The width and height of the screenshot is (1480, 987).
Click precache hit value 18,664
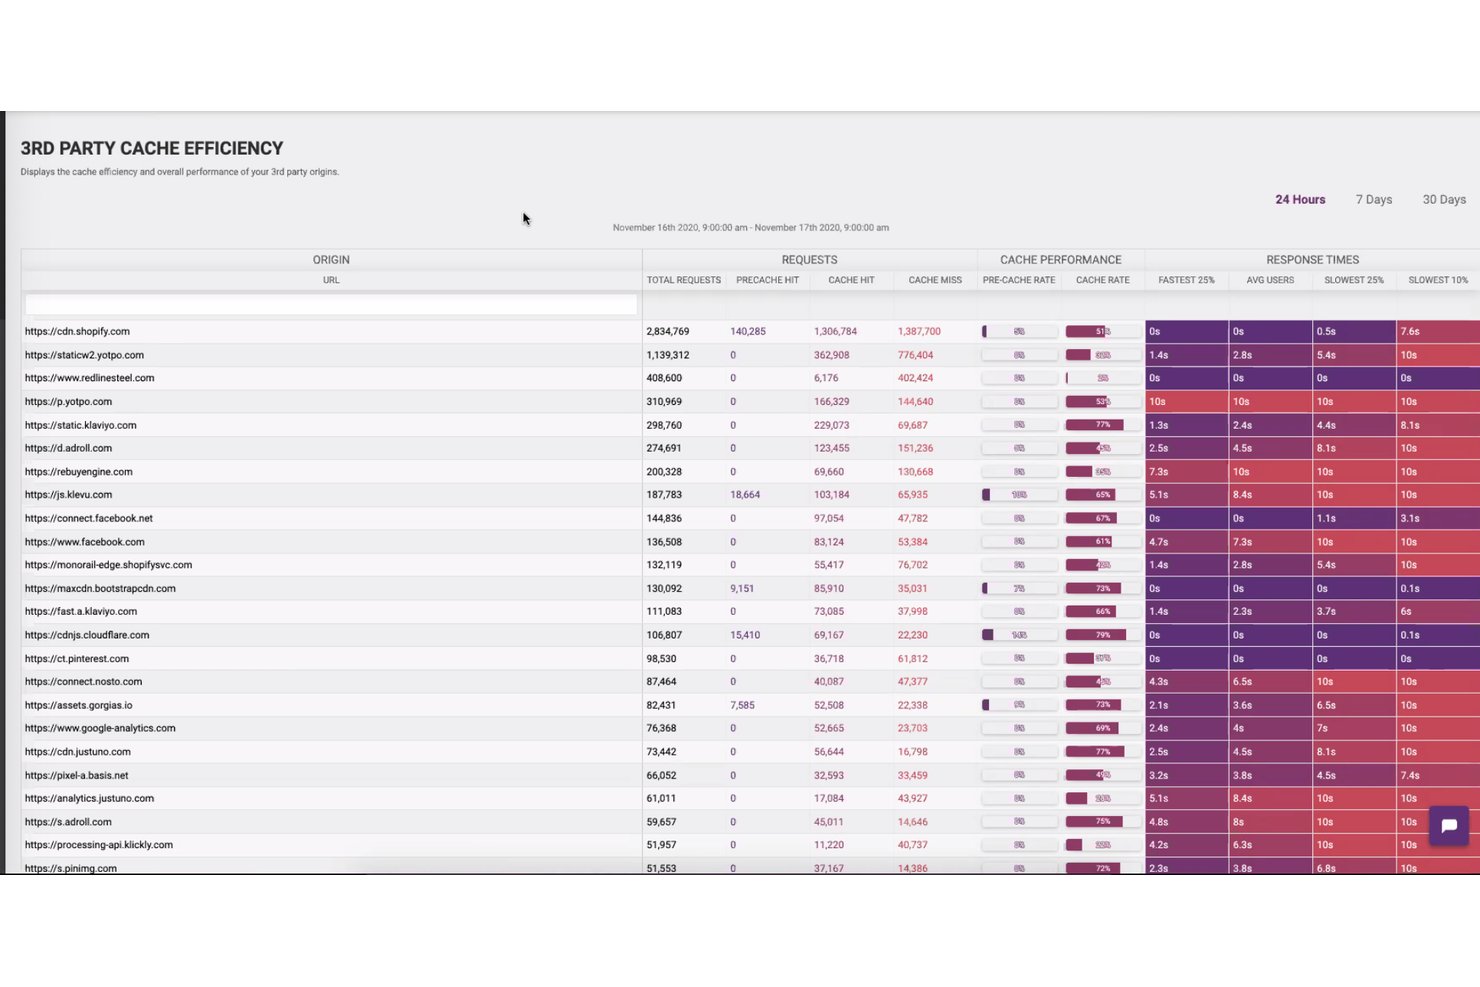[x=745, y=495]
